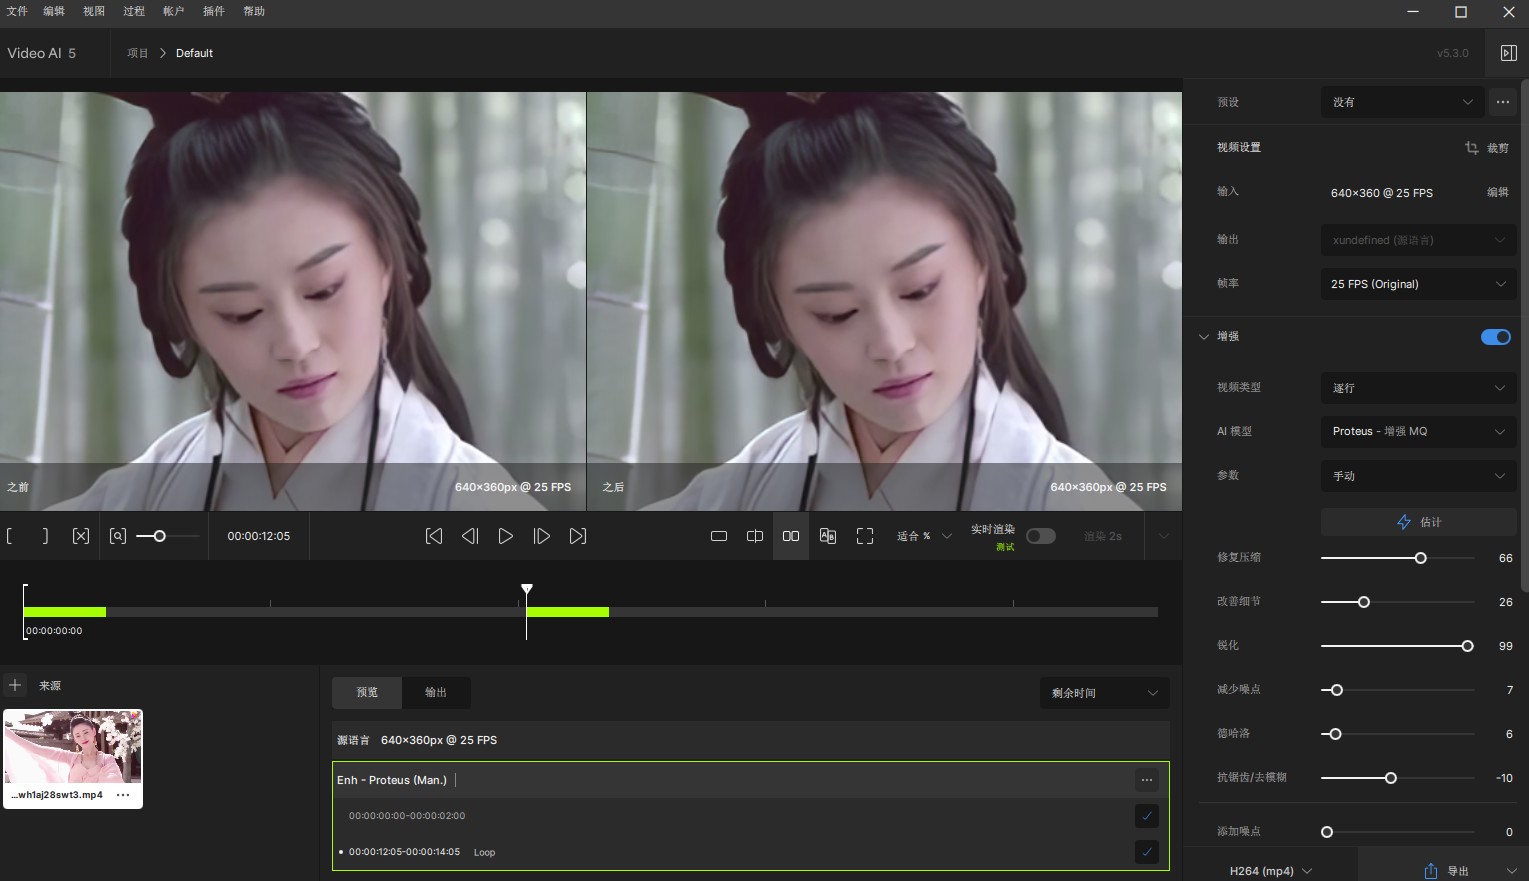This screenshot has width=1529, height=881.
Task: Open the Help (帮助) menu
Action: click(x=254, y=11)
